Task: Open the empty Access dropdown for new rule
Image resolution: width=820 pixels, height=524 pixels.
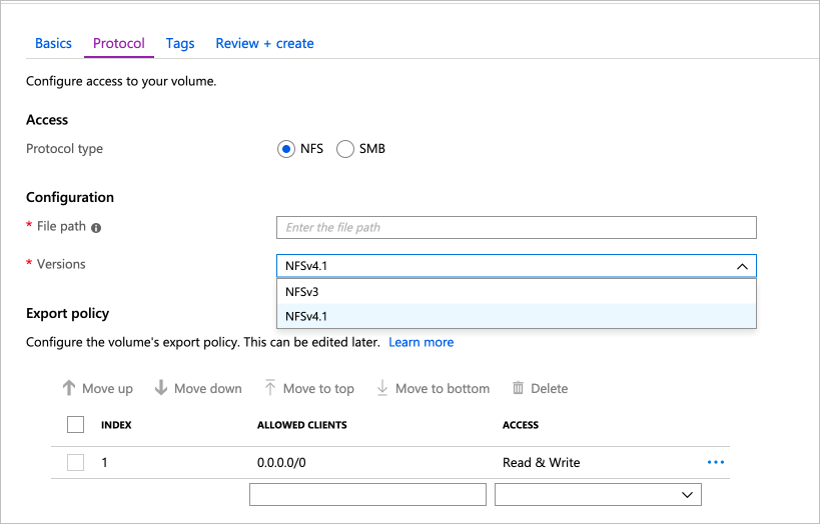Action: pos(598,495)
